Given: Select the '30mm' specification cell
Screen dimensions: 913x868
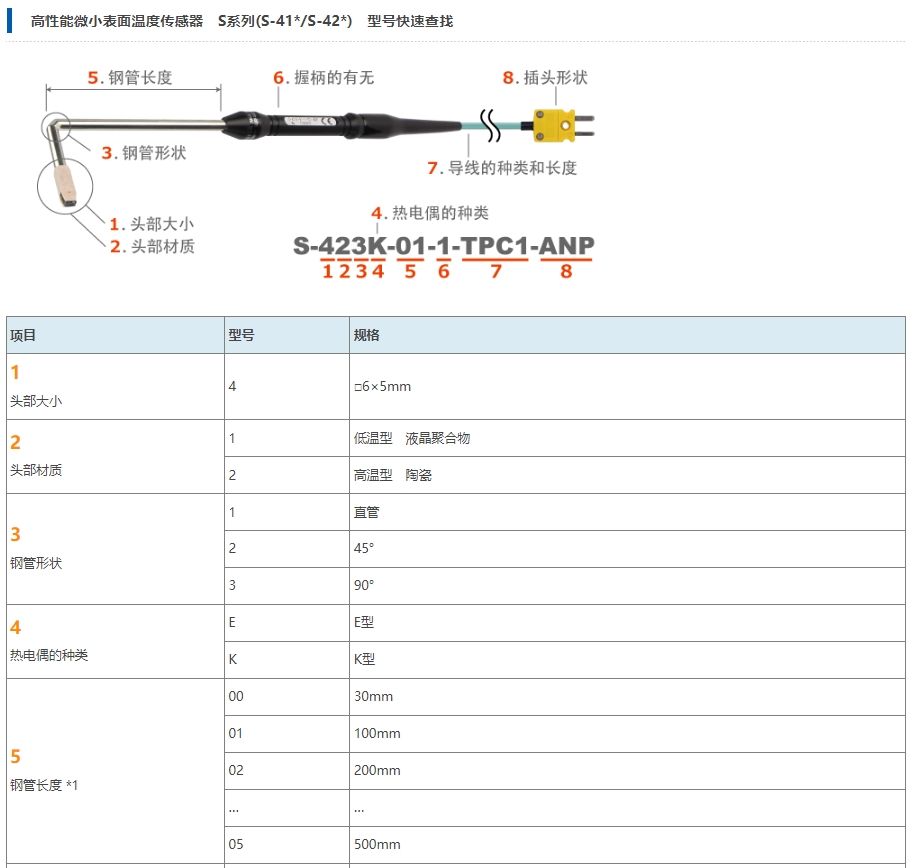Looking at the screenshot, I should point(628,697).
